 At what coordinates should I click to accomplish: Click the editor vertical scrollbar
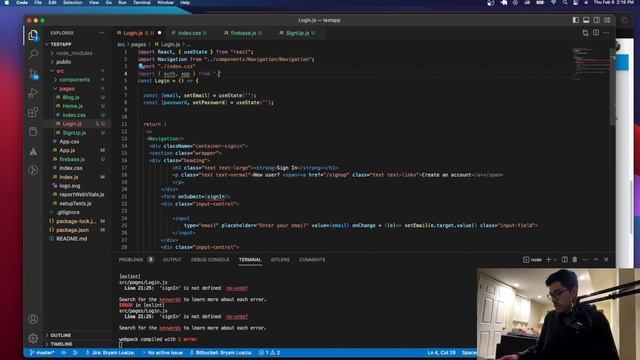pyautogui.click(x=613, y=88)
